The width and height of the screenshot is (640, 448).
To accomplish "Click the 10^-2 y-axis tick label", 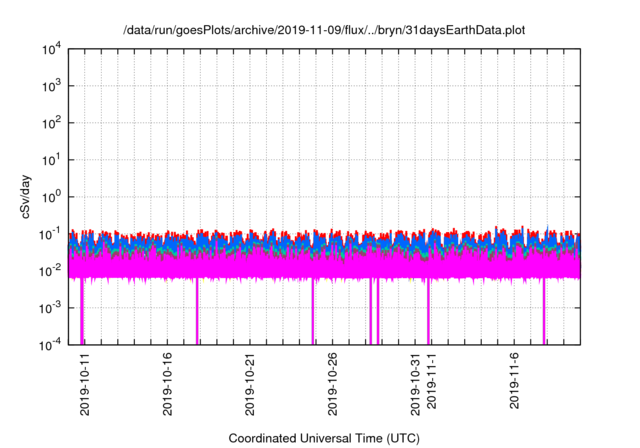I will pos(51,271).
